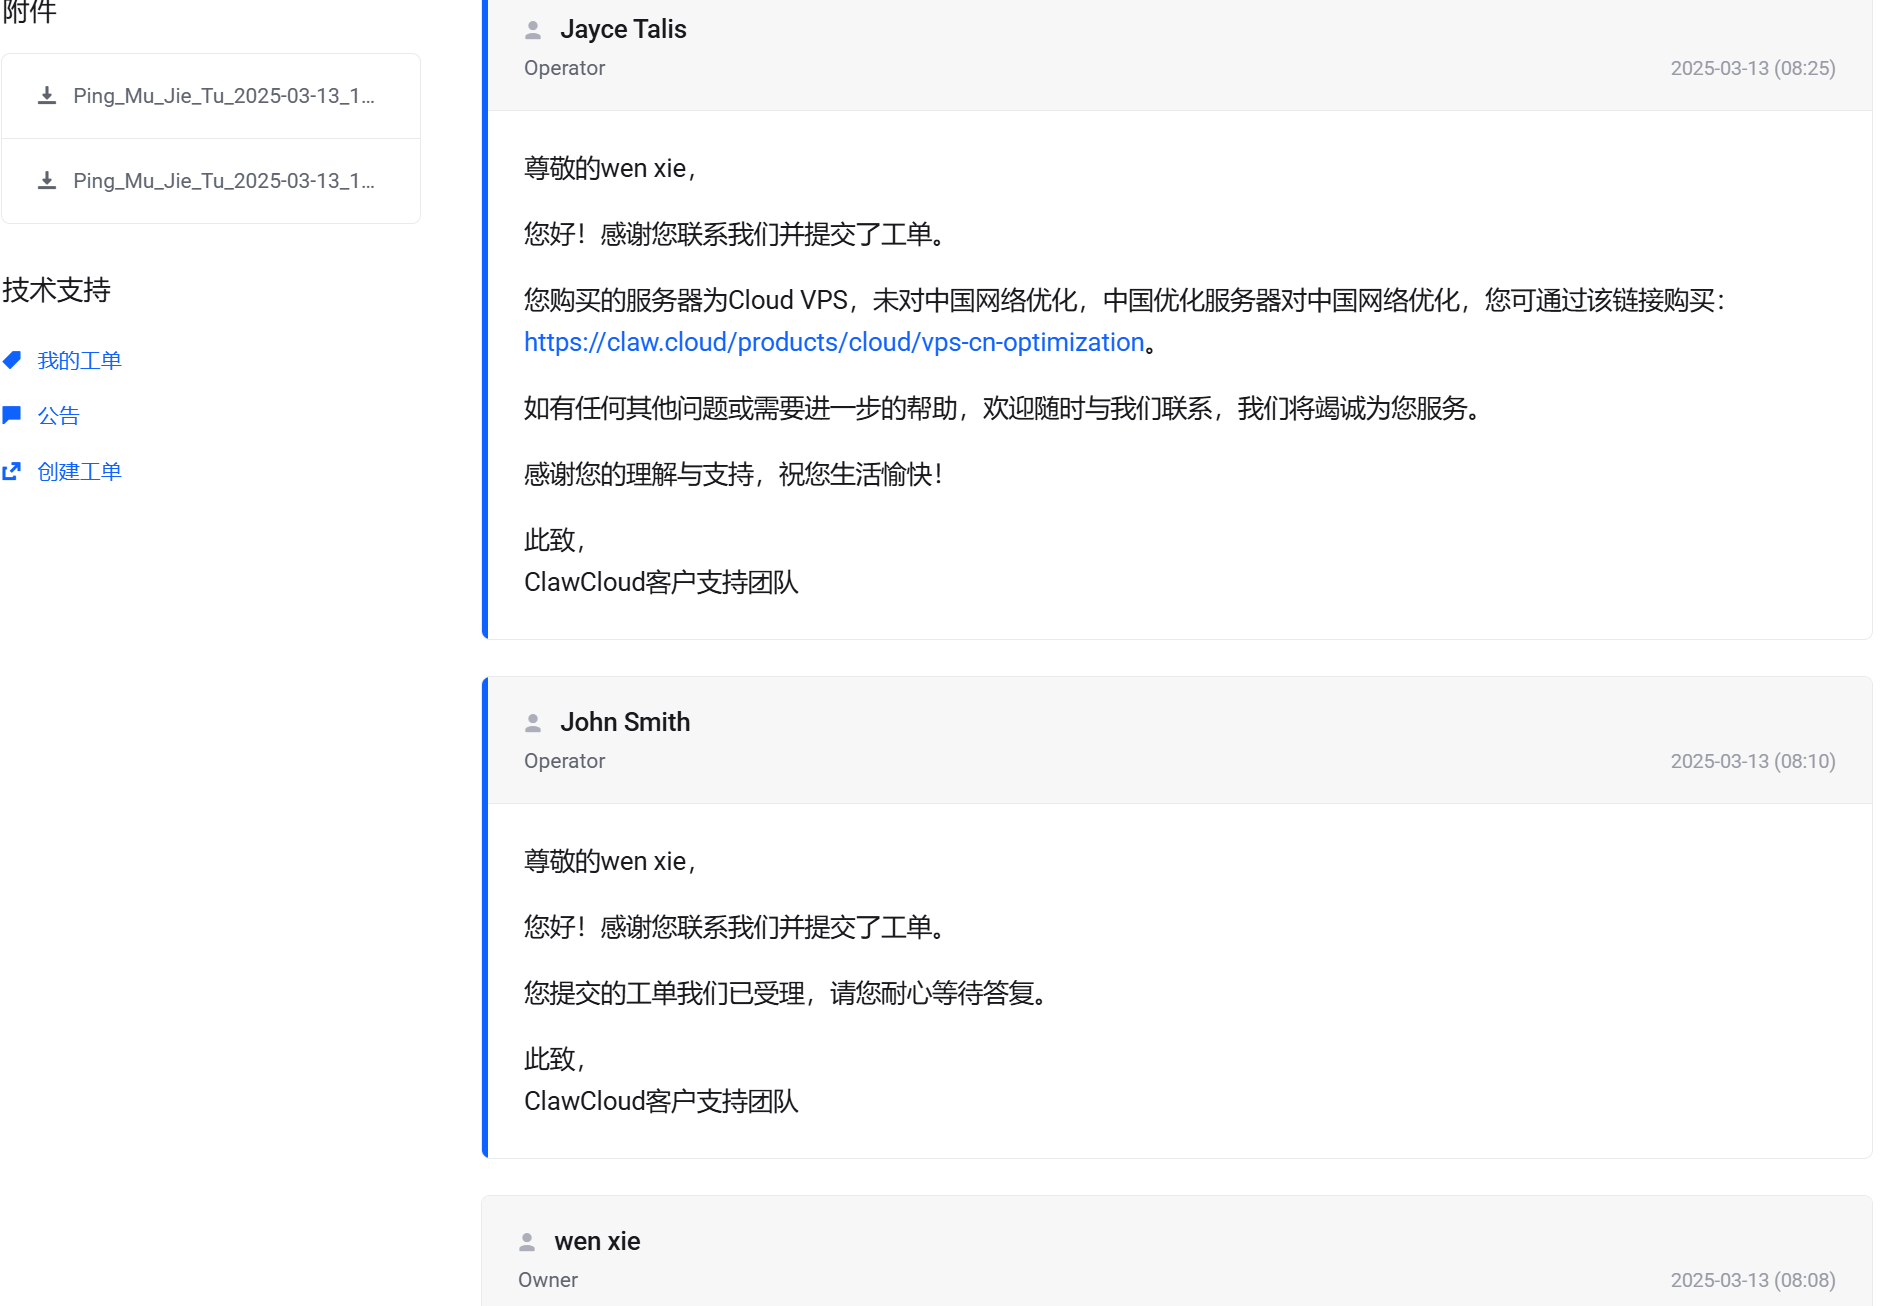Click wen xie's avatar icon

point(527,1240)
